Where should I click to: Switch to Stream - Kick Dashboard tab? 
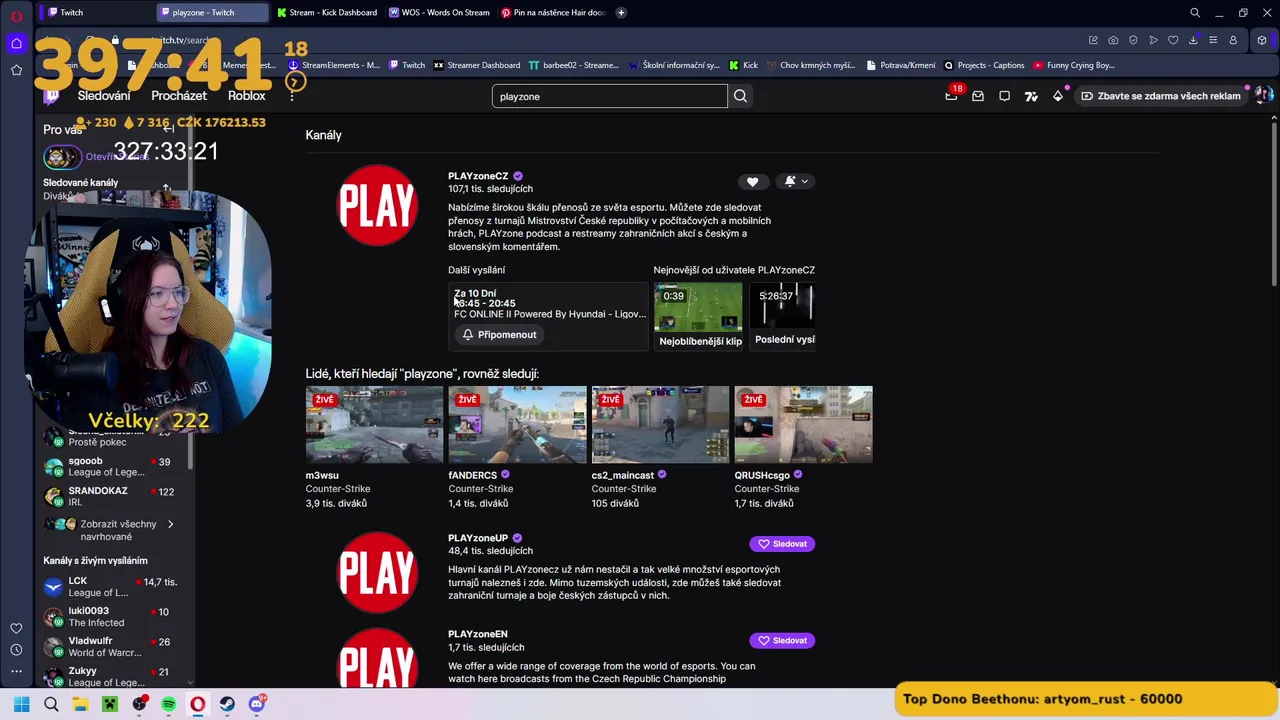click(x=327, y=13)
